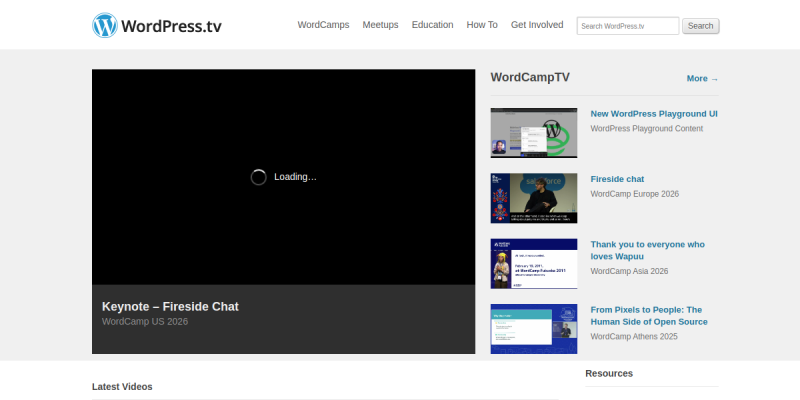The width and height of the screenshot is (800, 400).
Task: Open WordCamp Athens 2025 link
Action: tap(634, 337)
